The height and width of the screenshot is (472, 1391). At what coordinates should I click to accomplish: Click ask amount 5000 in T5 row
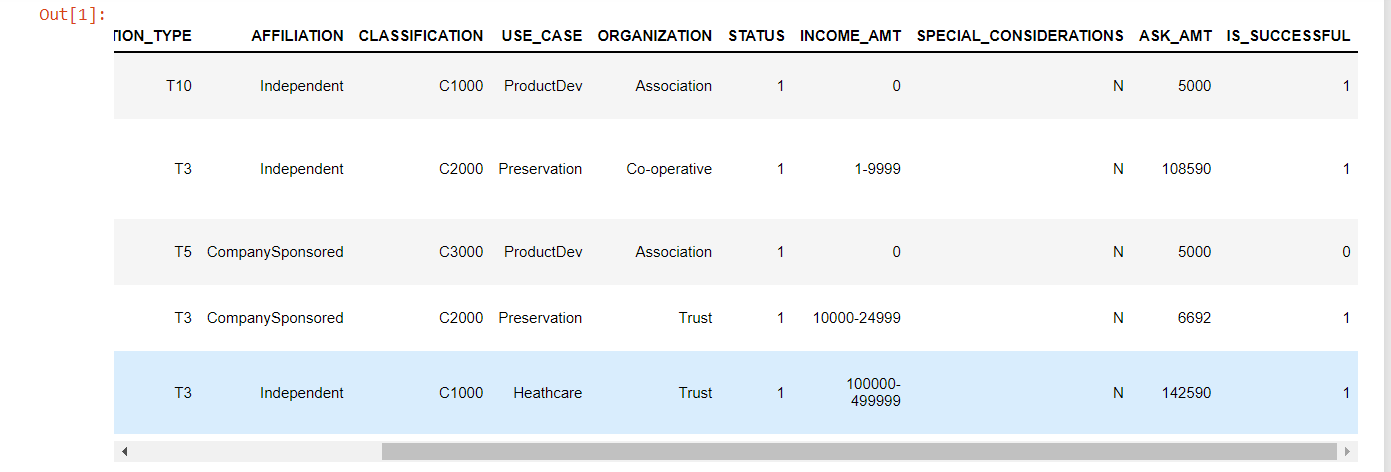(x=1195, y=252)
